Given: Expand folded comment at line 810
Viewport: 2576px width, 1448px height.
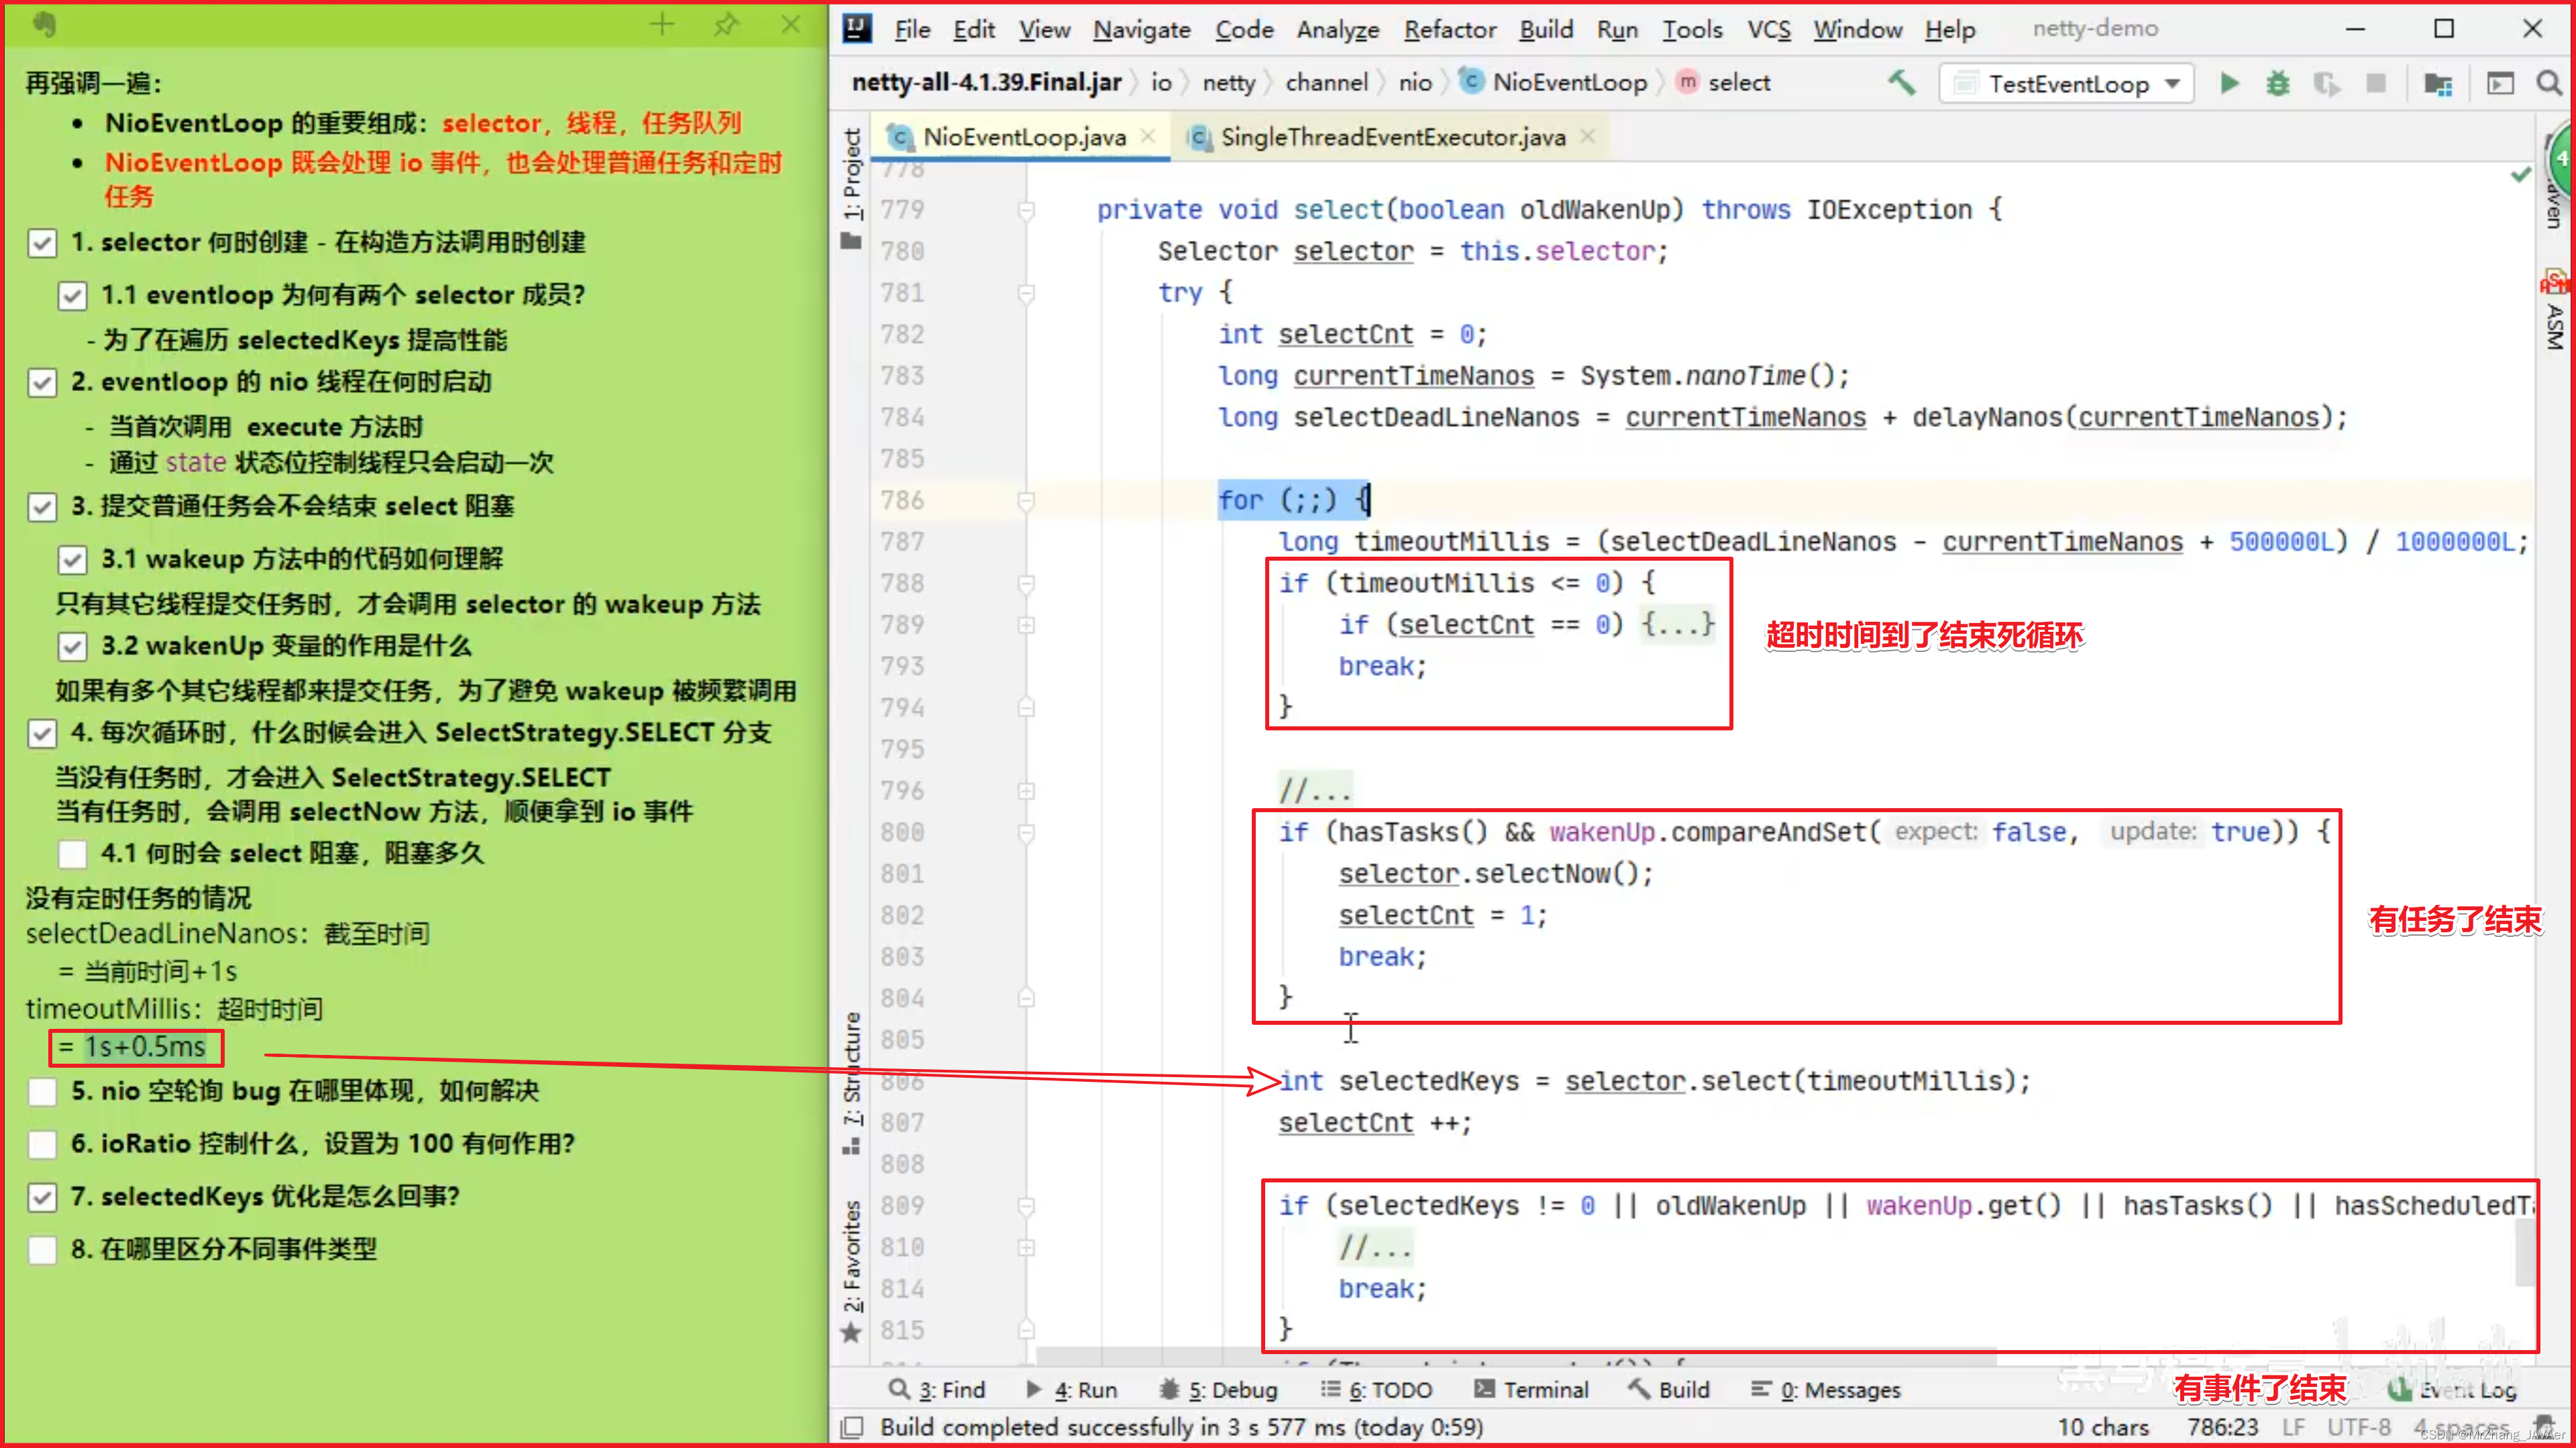Looking at the screenshot, I should click(x=1026, y=1247).
